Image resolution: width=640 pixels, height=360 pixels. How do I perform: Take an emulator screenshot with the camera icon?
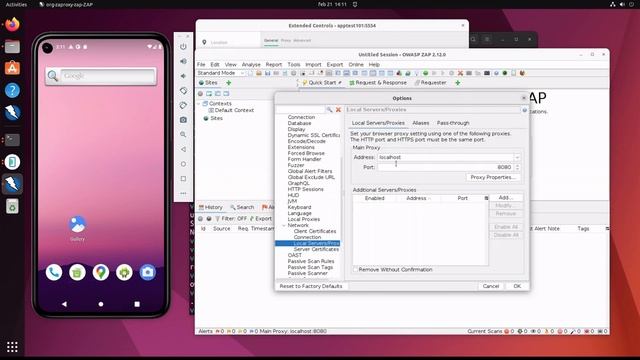coord(183,120)
